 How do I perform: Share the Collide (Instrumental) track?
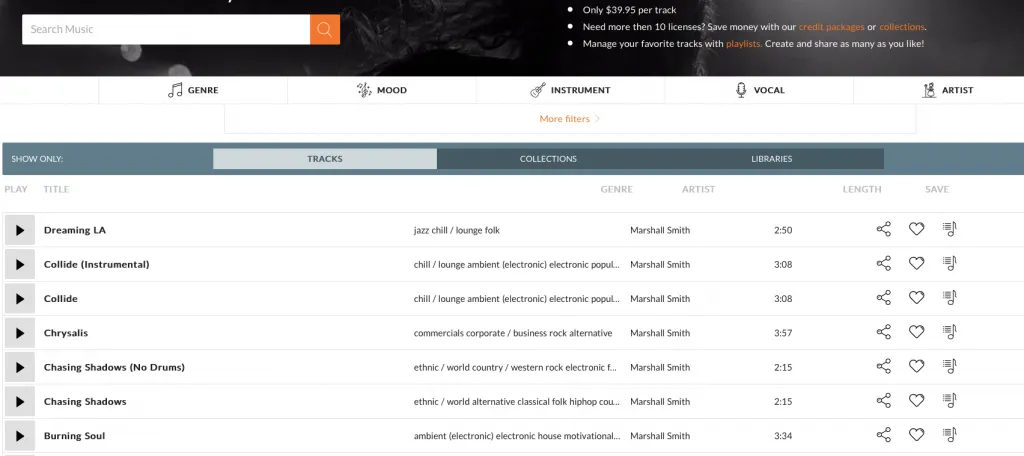884,263
